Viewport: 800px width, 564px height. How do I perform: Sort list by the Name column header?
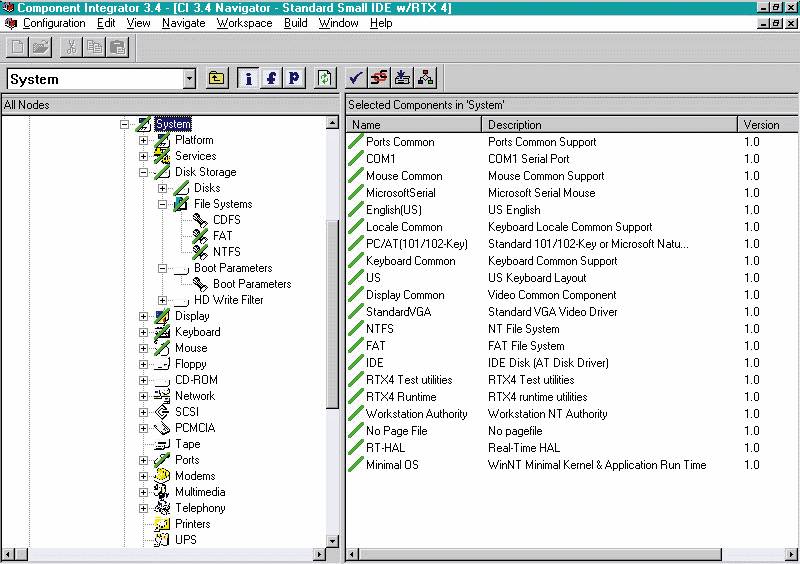click(x=414, y=125)
